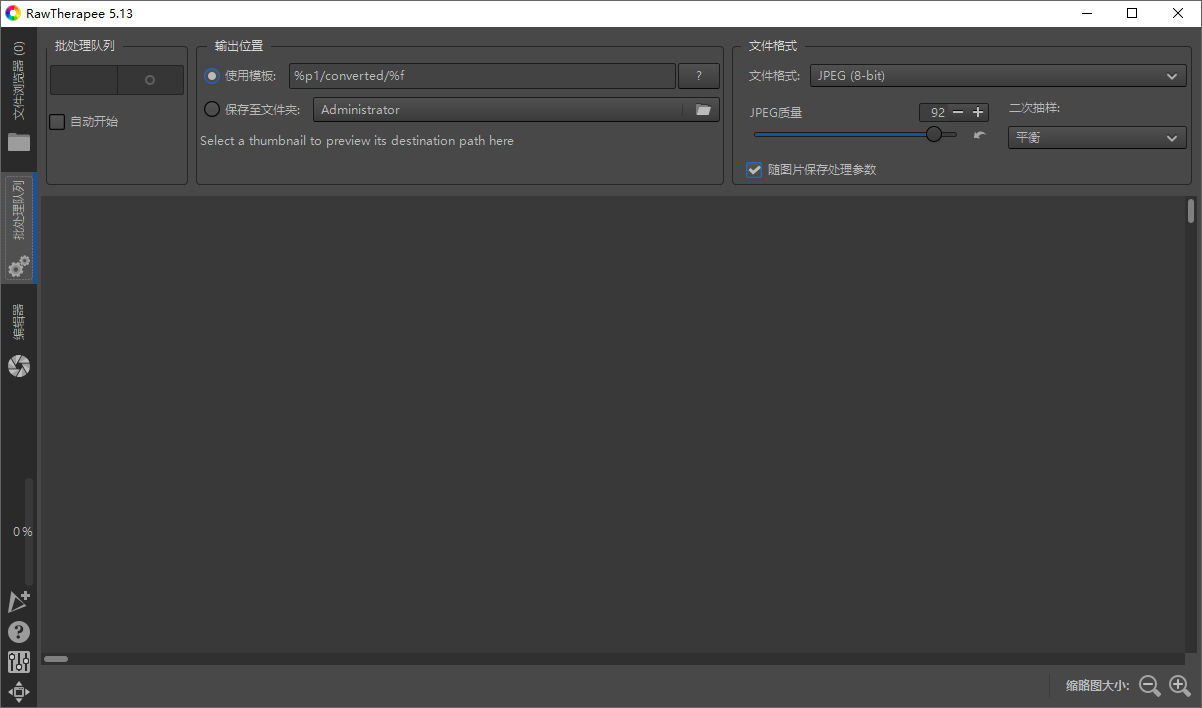Increase JPEG quality with the plus button
The image size is (1202, 708).
pyautogui.click(x=978, y=112)
